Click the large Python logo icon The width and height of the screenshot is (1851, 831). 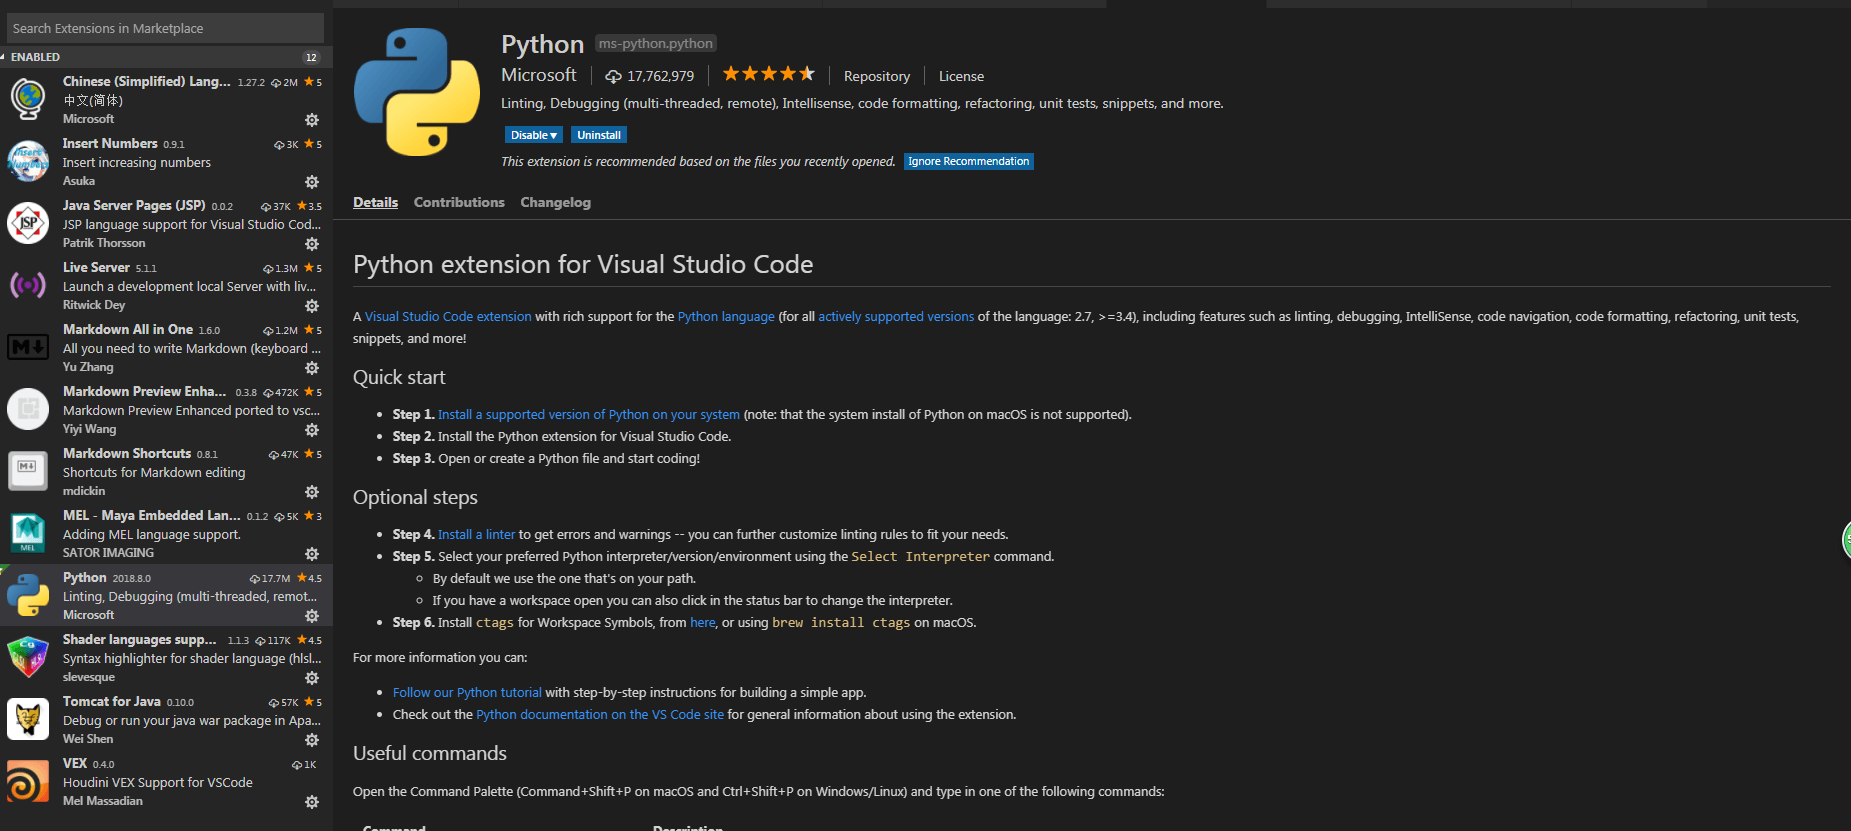click(x=417, y=92)
